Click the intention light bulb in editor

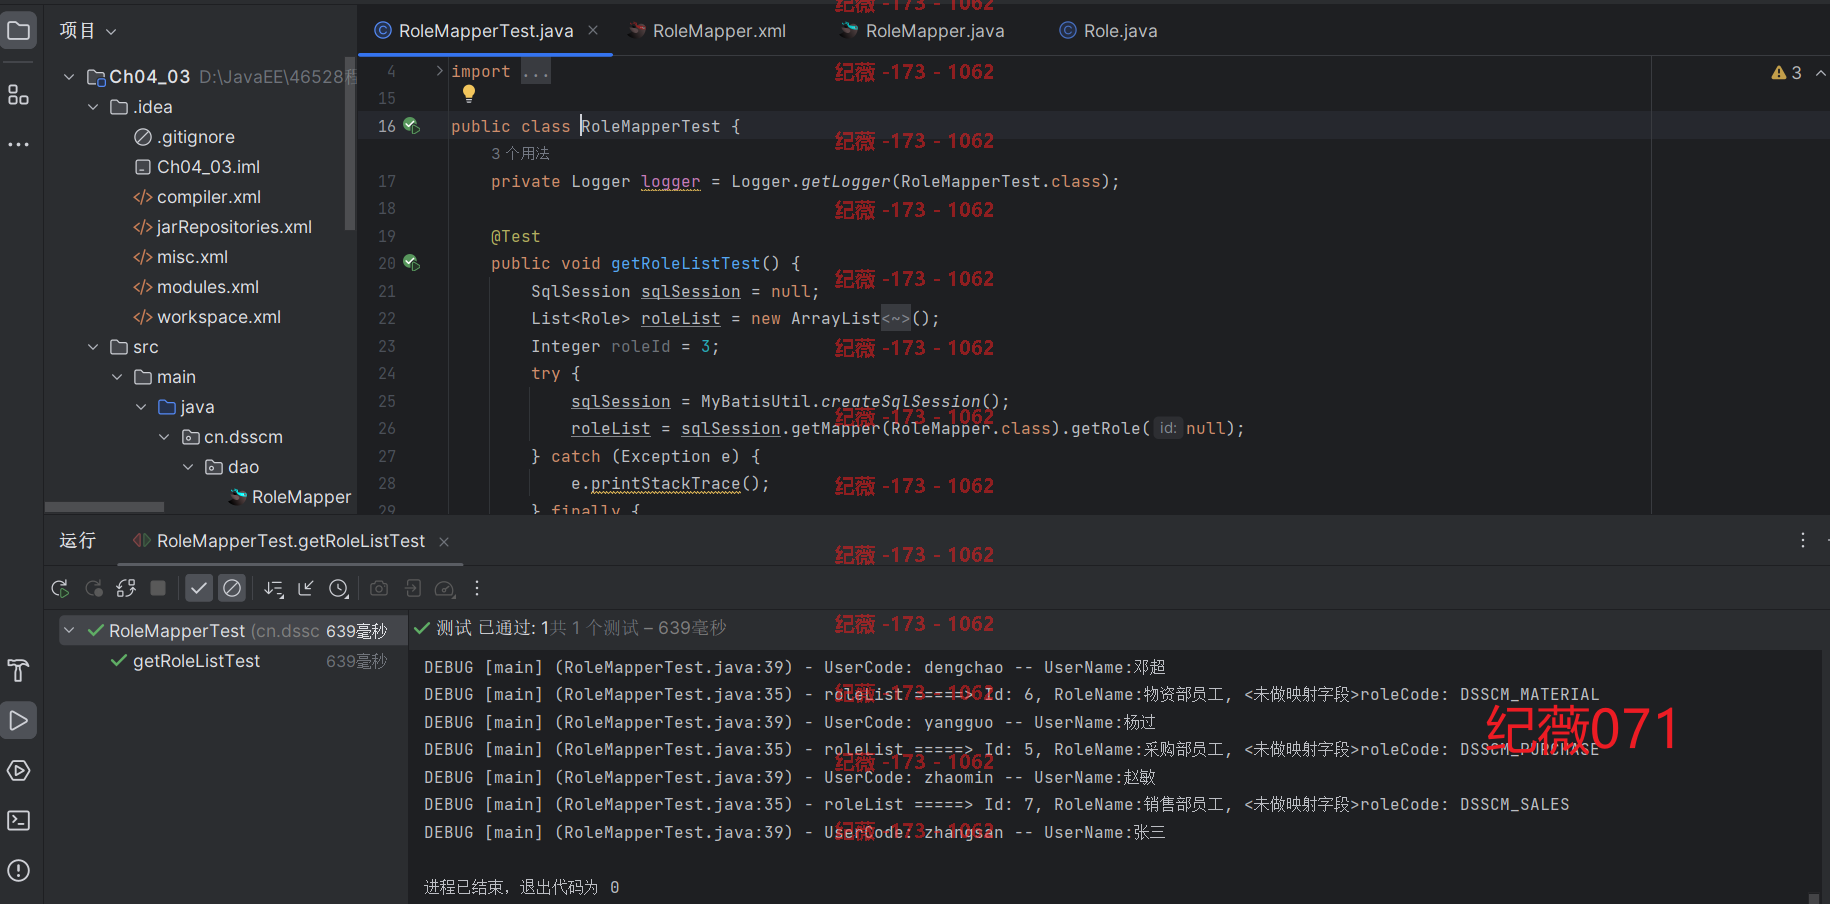468,94
